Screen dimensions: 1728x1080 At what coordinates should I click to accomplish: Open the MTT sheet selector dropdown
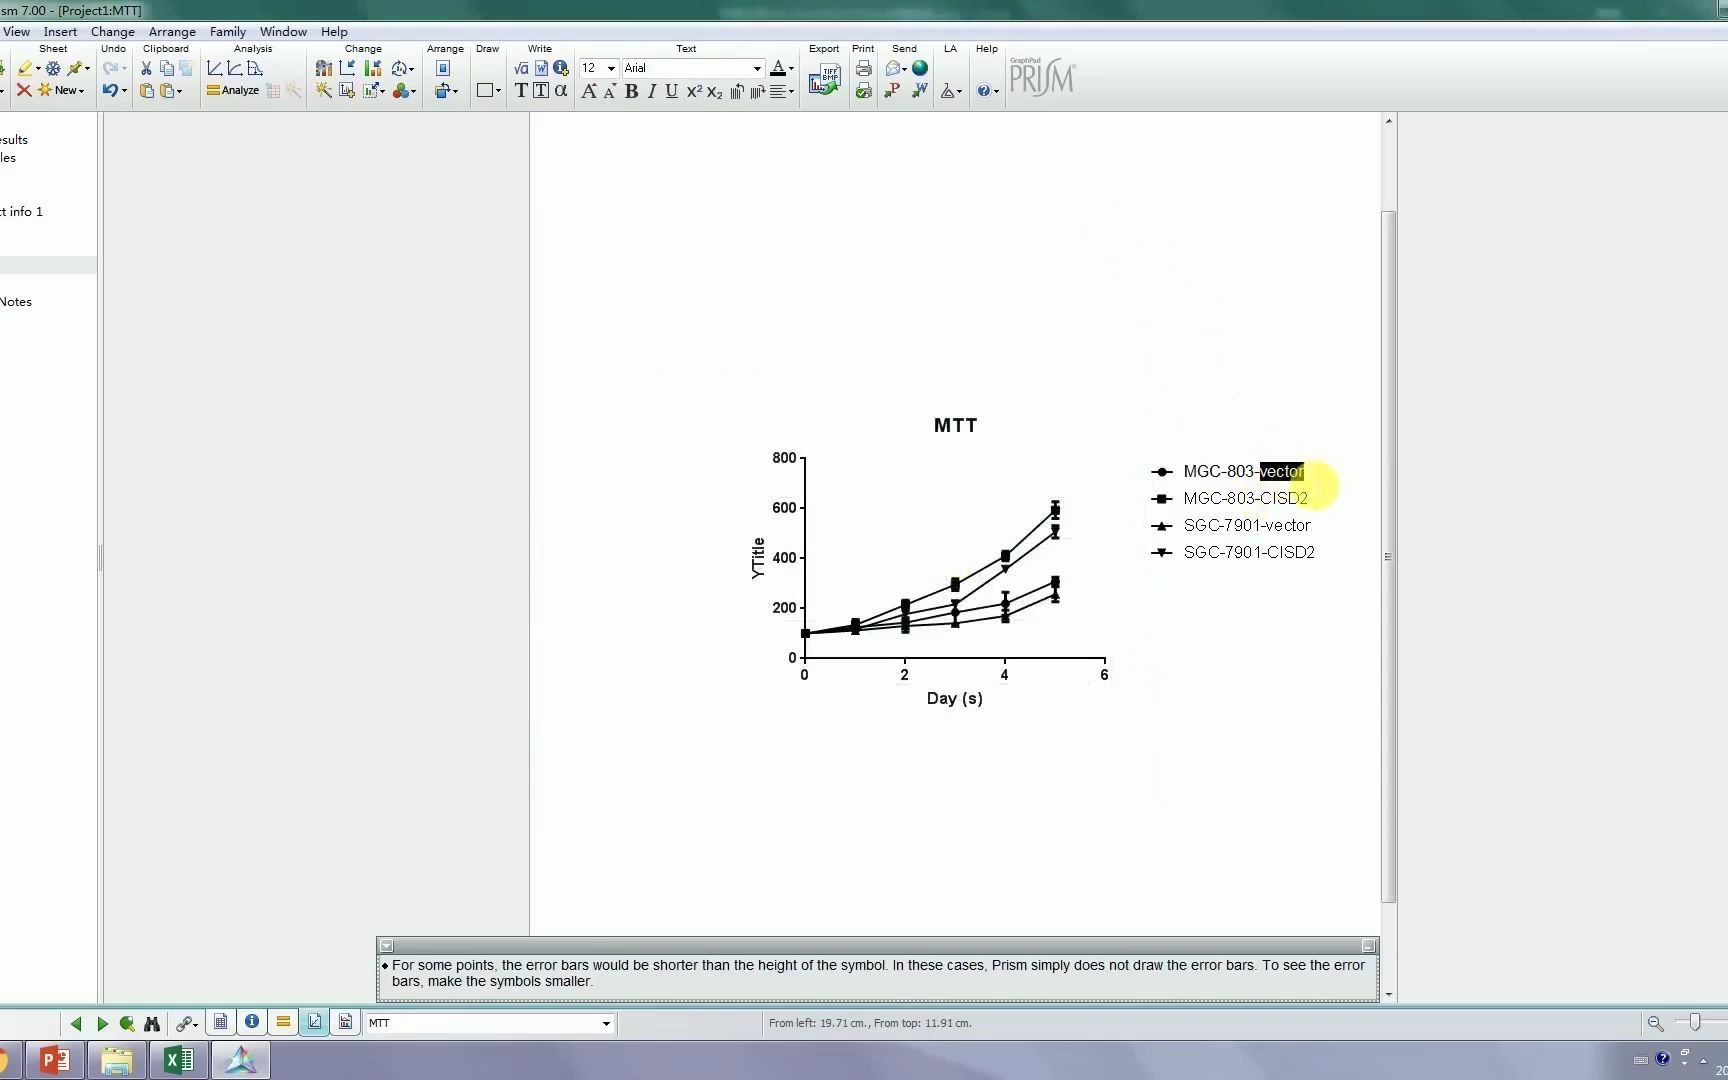pos(605,1023)
